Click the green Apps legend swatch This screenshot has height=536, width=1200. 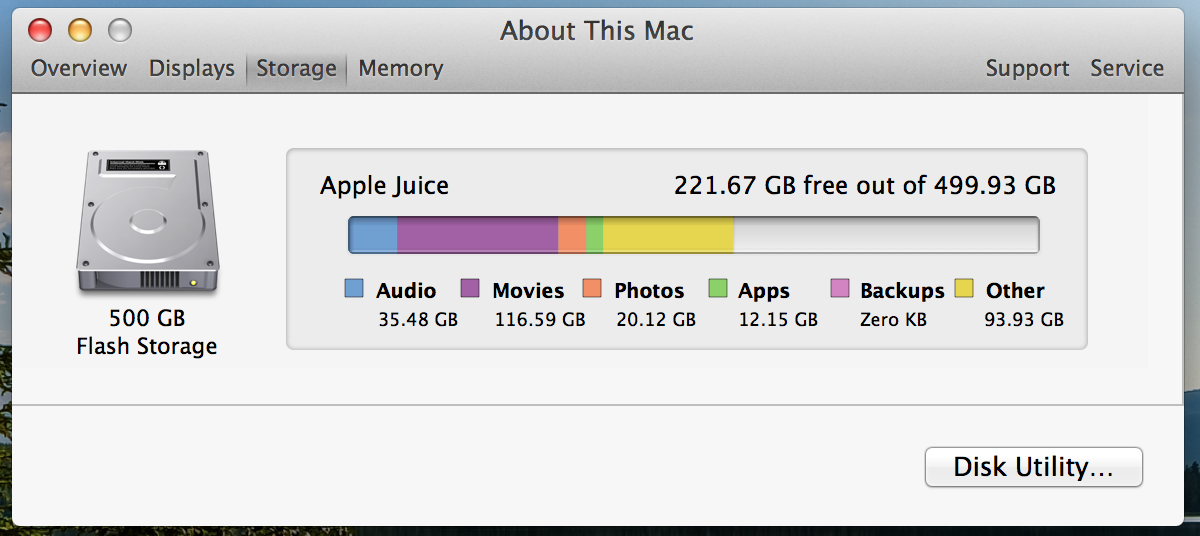tap(717, 289)
